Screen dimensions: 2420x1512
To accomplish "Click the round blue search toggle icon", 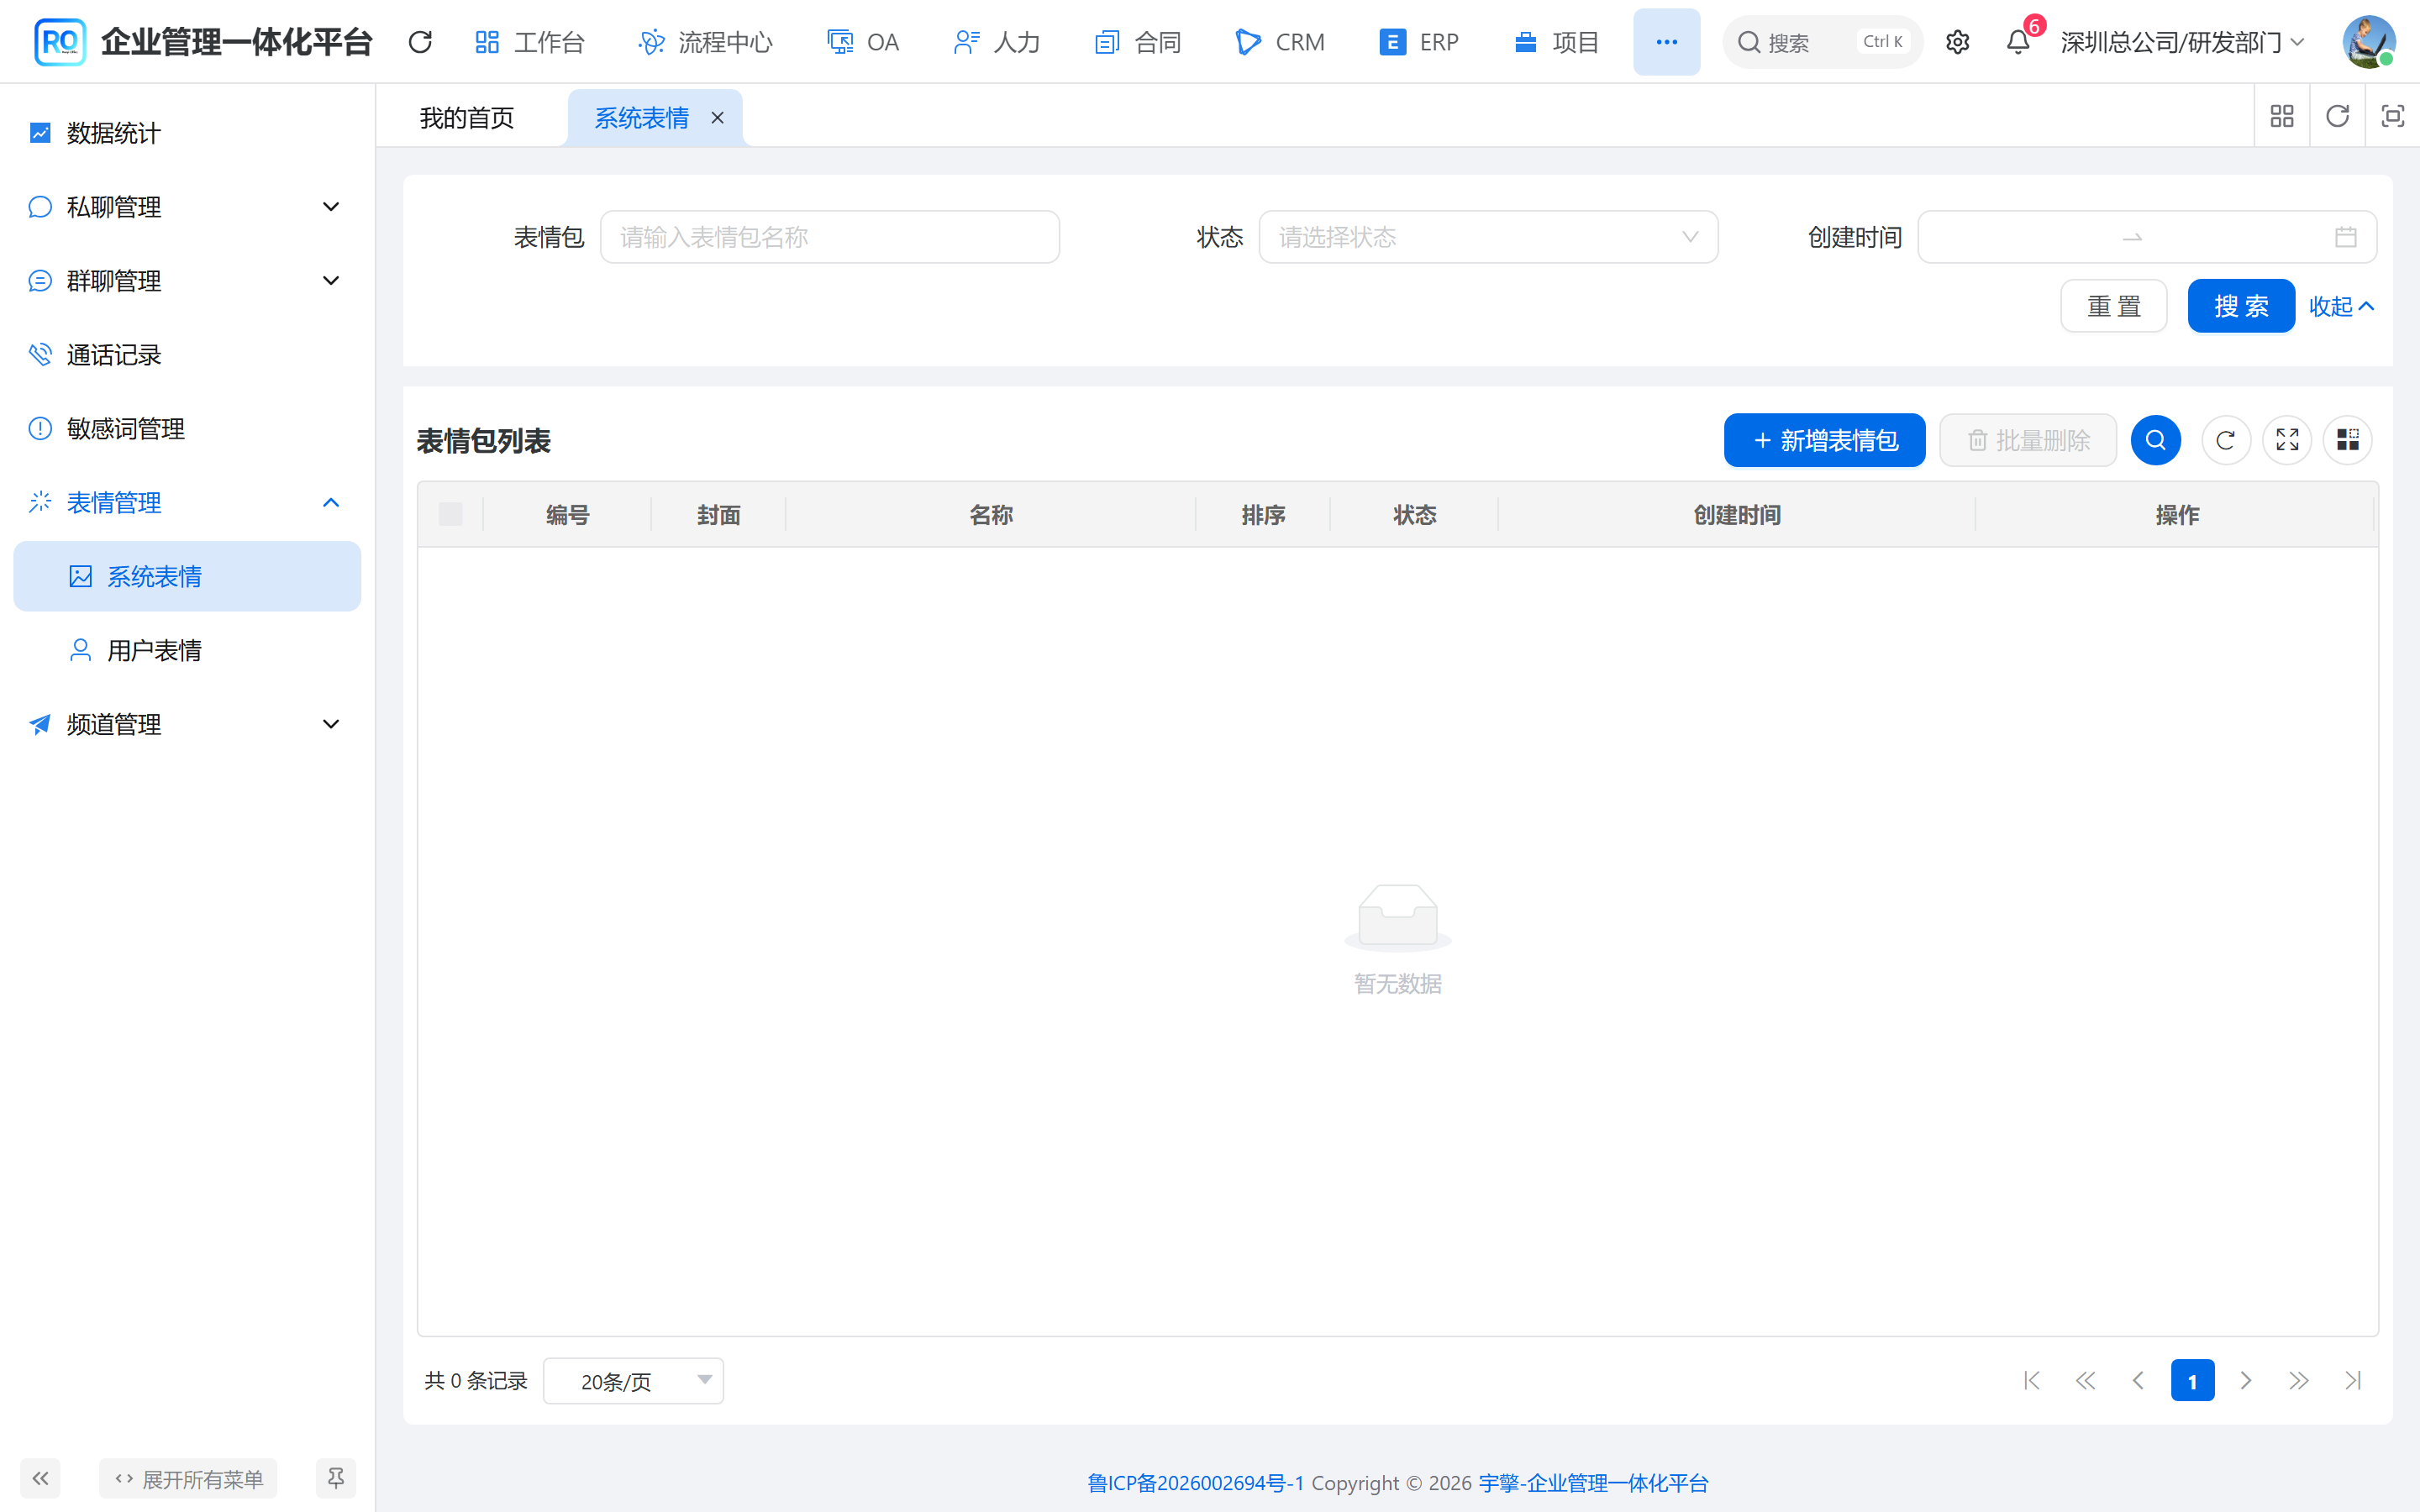I will (2155, 440).
